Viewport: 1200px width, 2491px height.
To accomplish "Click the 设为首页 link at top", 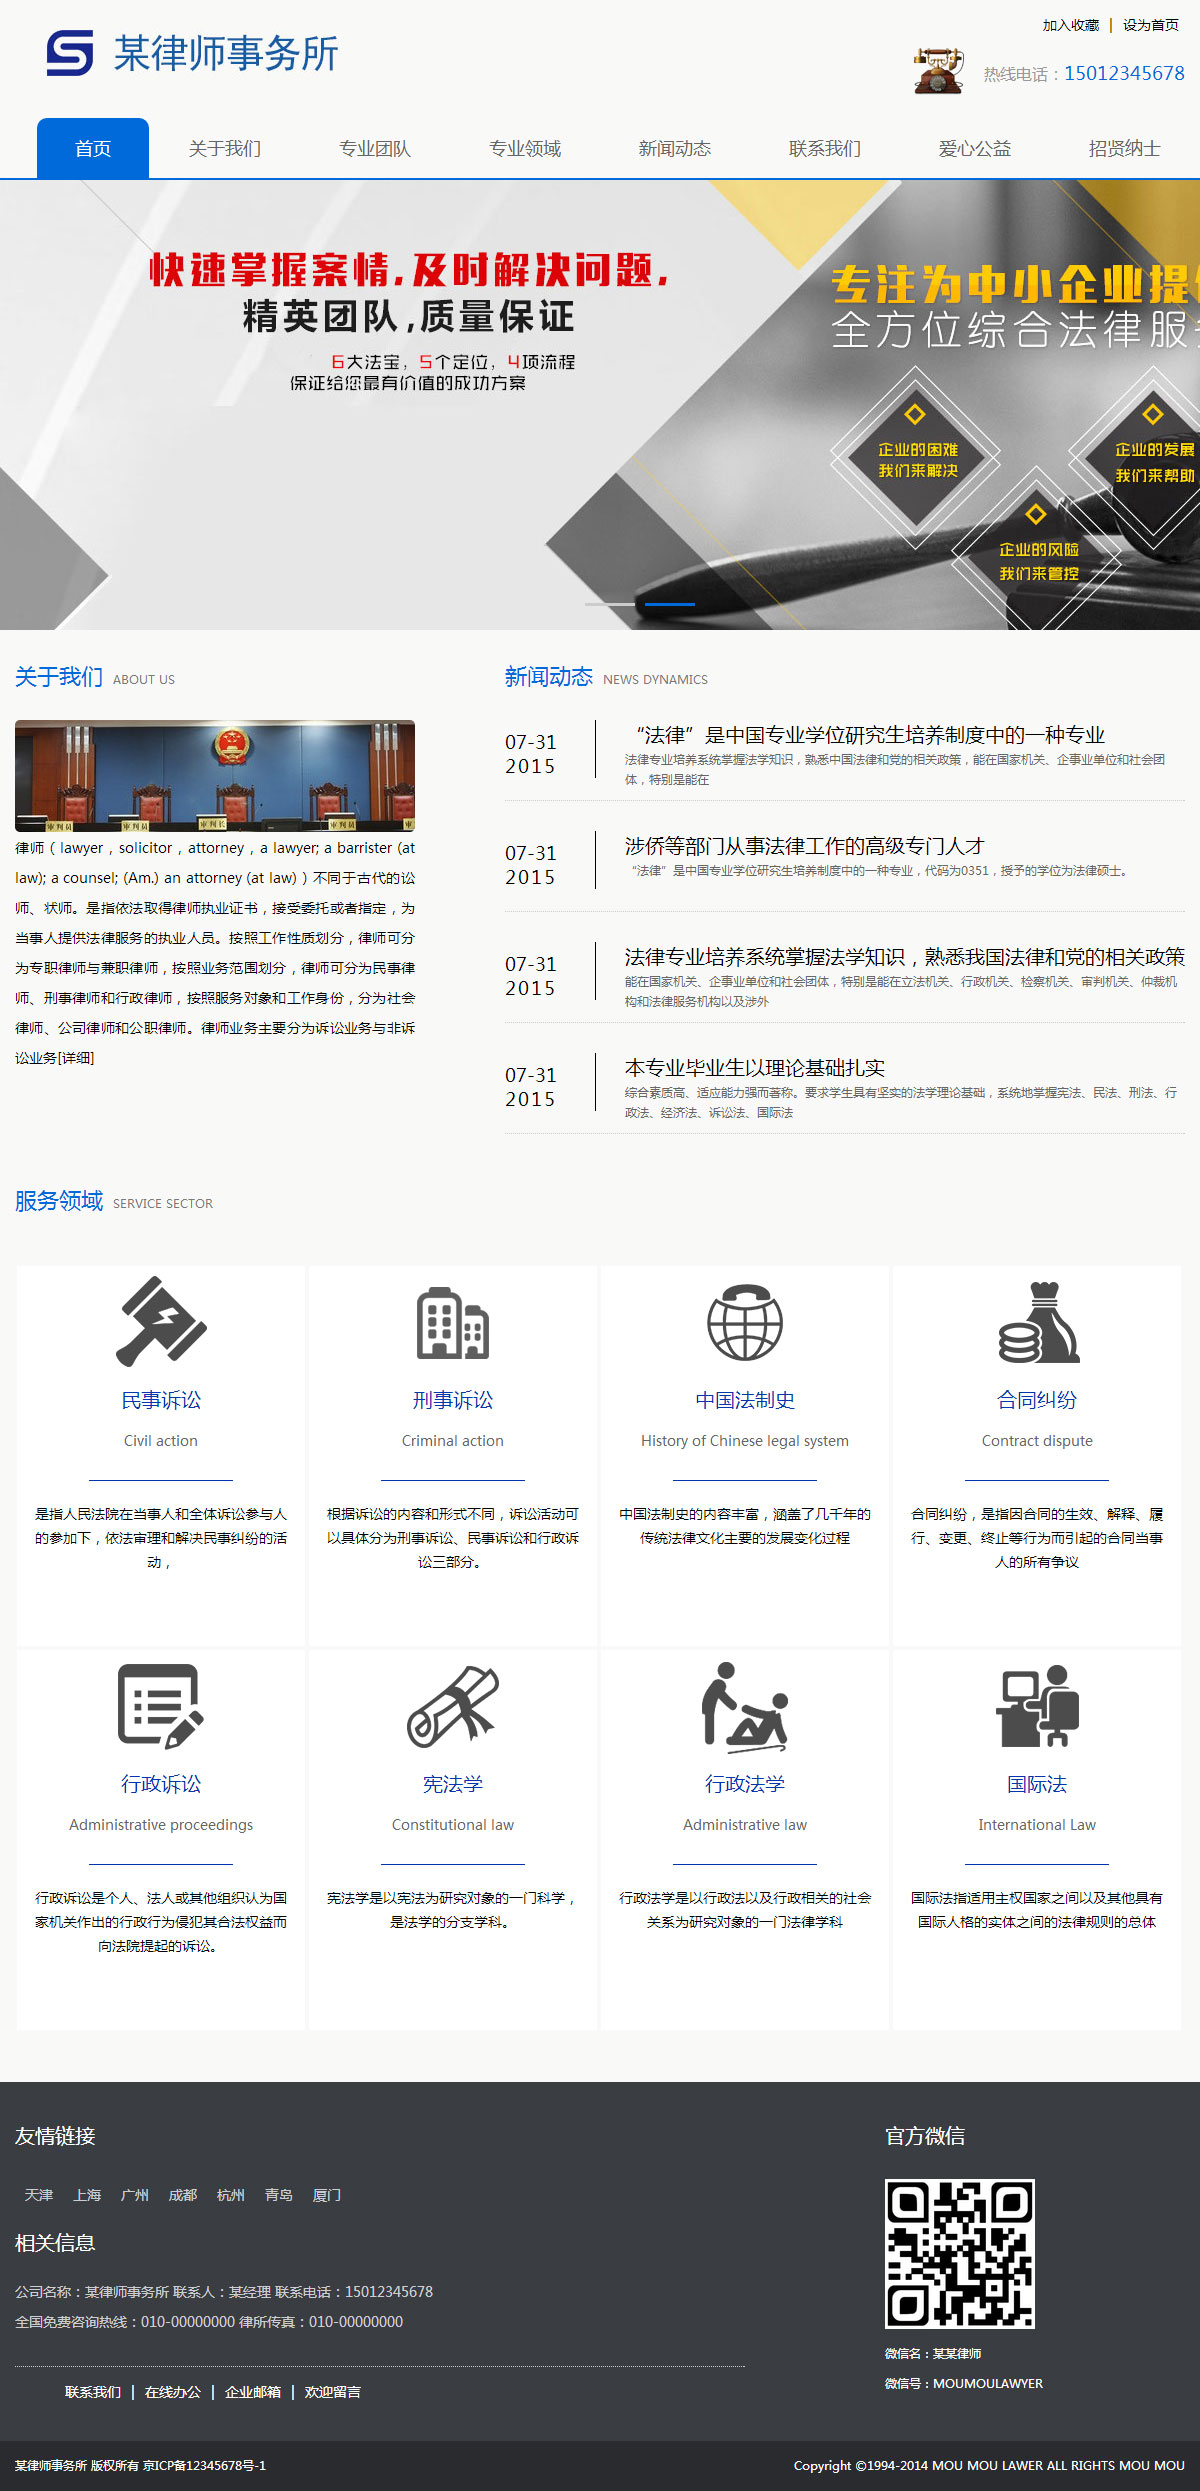I will 1150,25.
